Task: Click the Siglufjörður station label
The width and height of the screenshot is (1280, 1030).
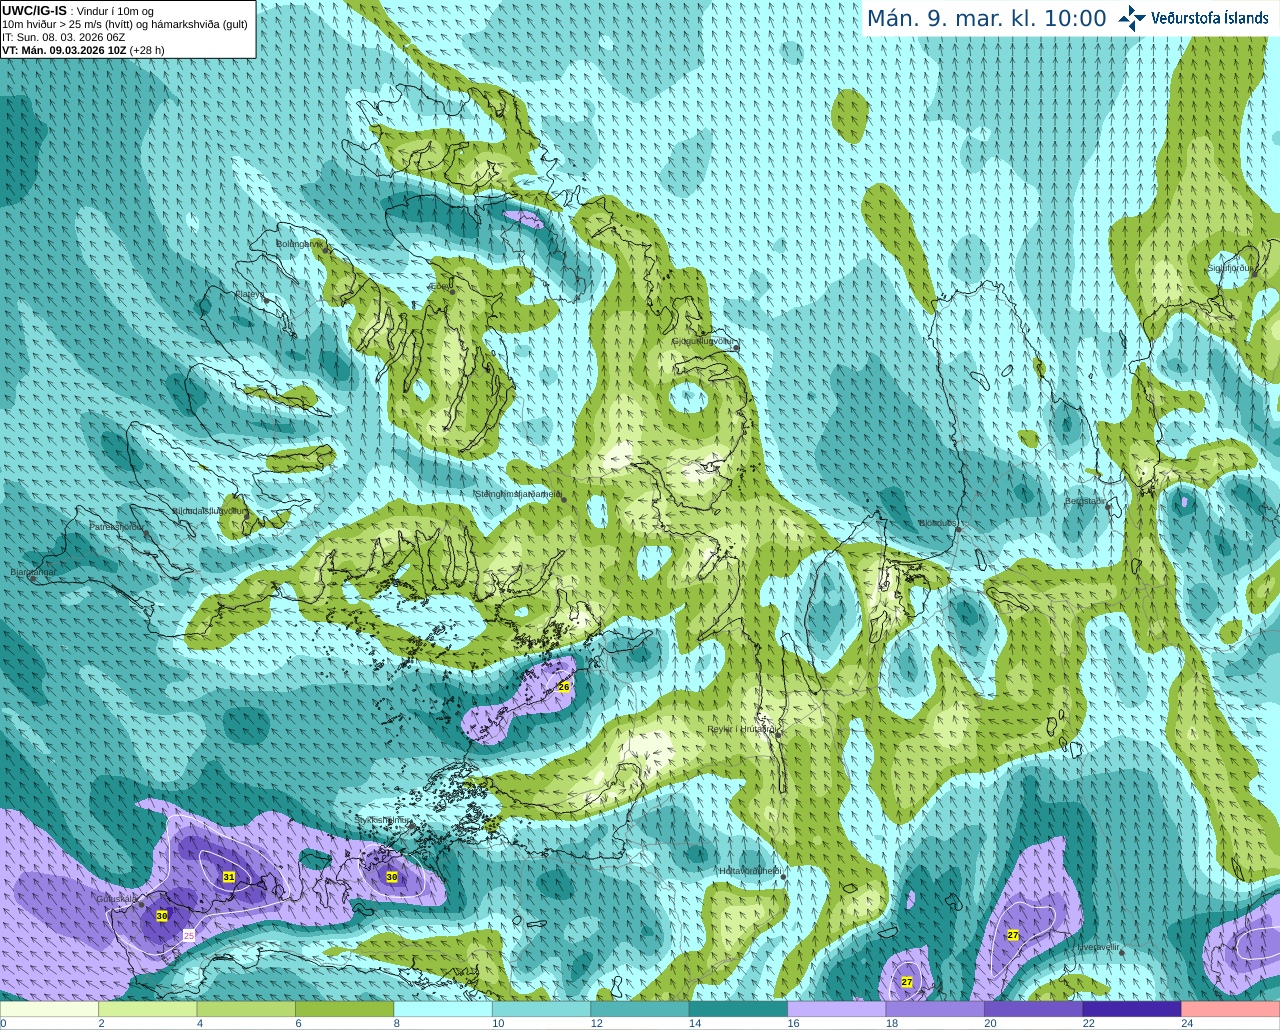Action: [1229, 268]
